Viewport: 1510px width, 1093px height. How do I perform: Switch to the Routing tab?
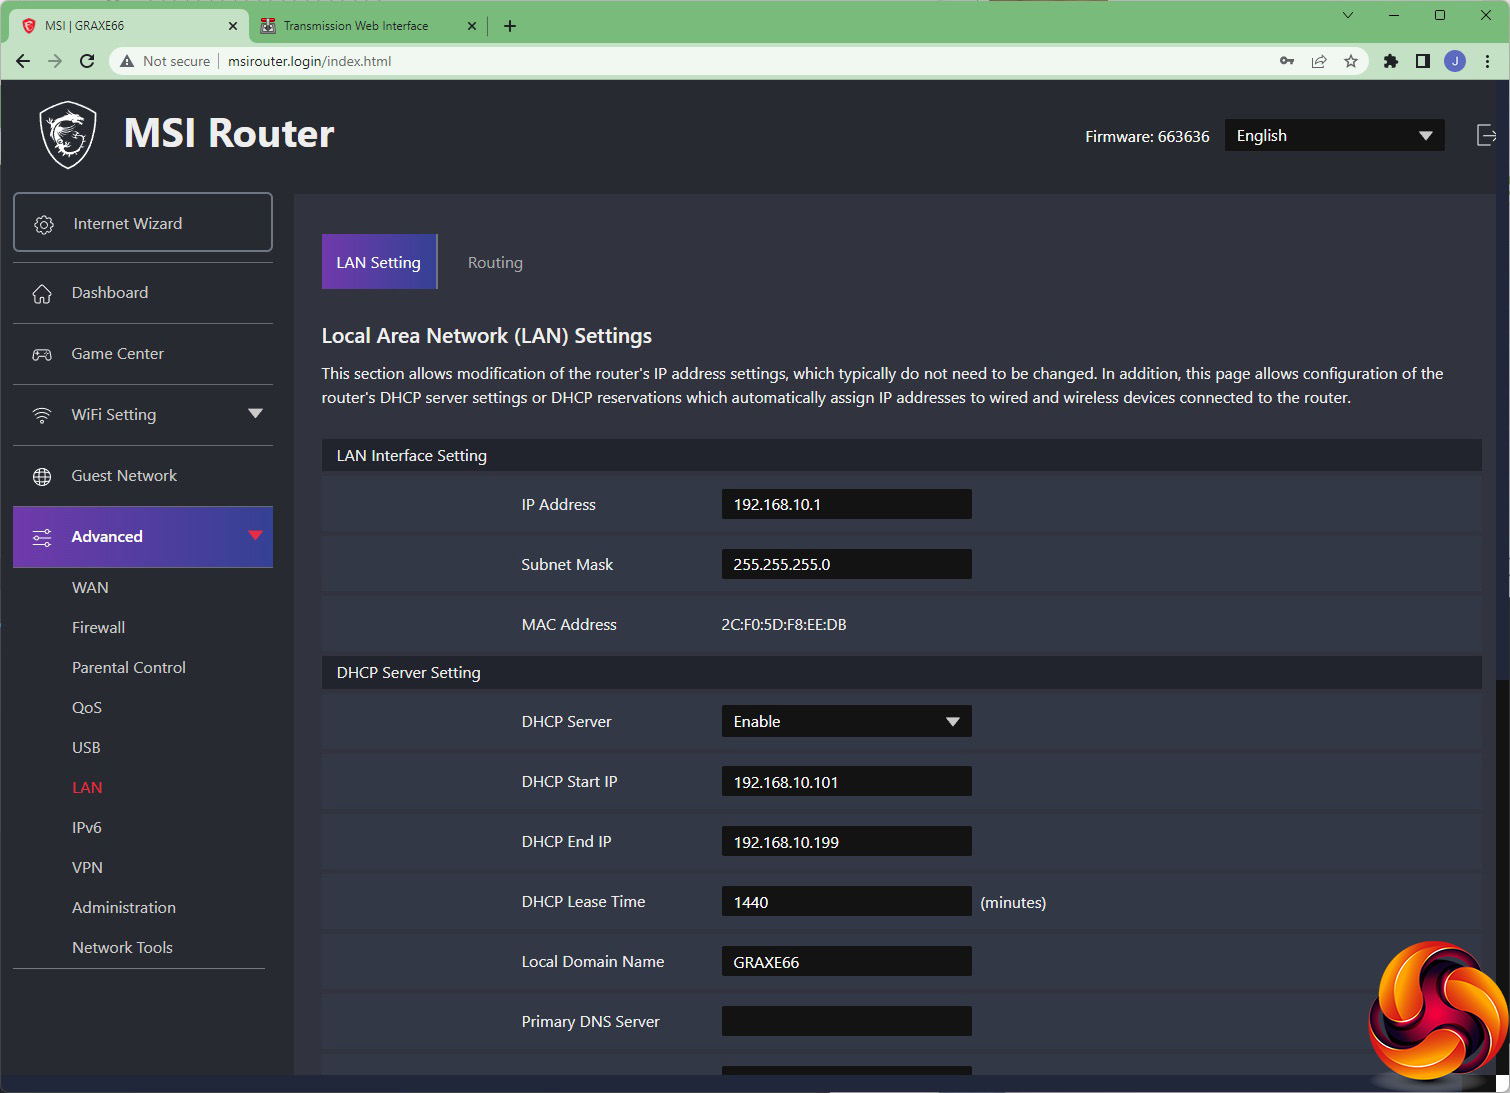[495, 263]
